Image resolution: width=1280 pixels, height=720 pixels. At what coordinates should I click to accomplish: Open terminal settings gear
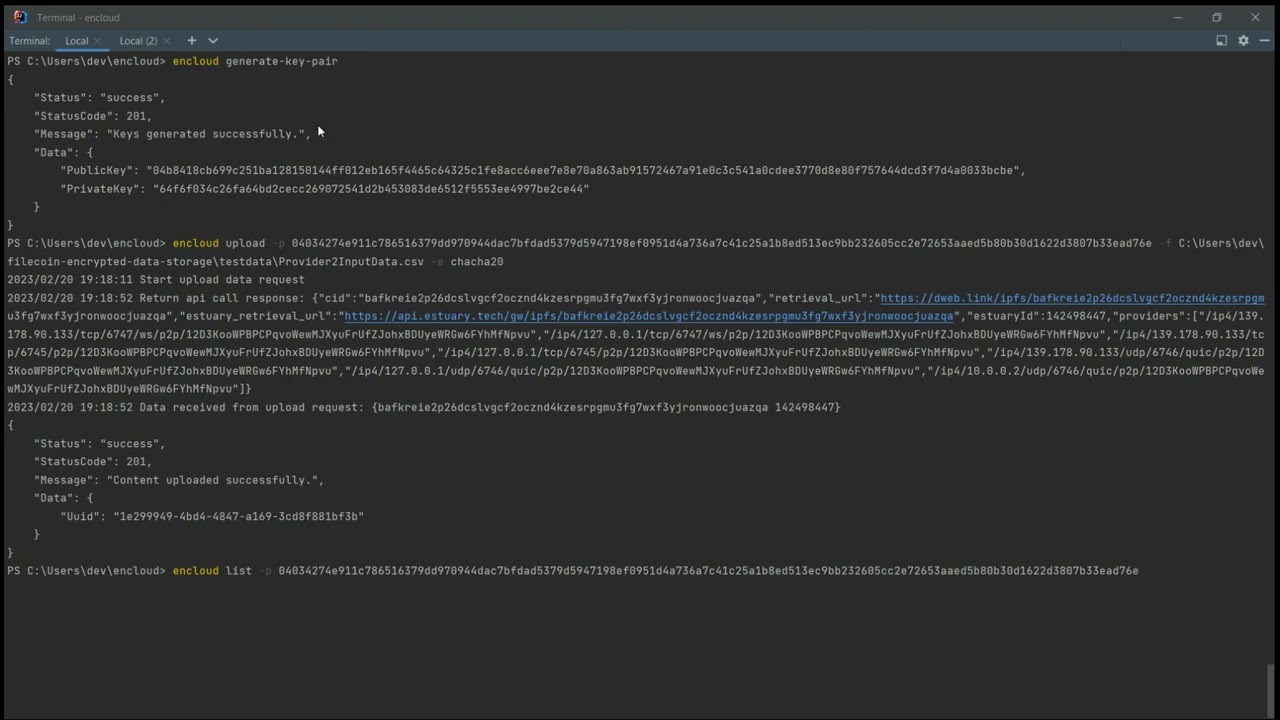coord(1243,41)
